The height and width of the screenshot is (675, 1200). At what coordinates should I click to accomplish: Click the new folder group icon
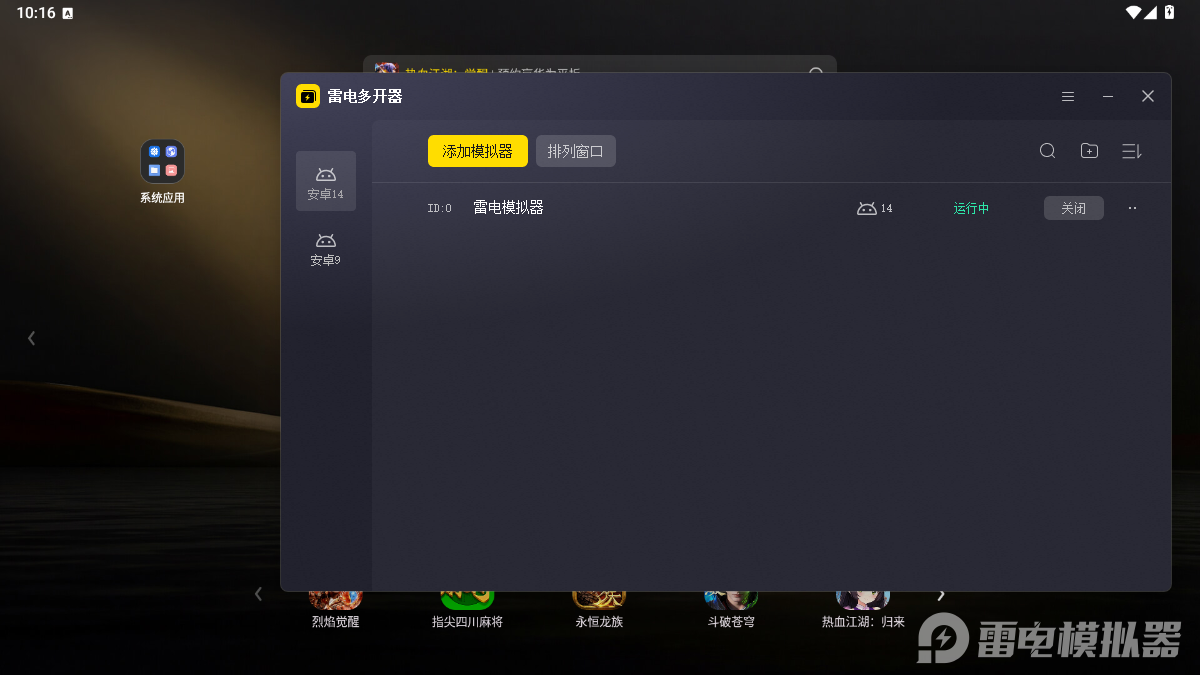point(1089,151)
